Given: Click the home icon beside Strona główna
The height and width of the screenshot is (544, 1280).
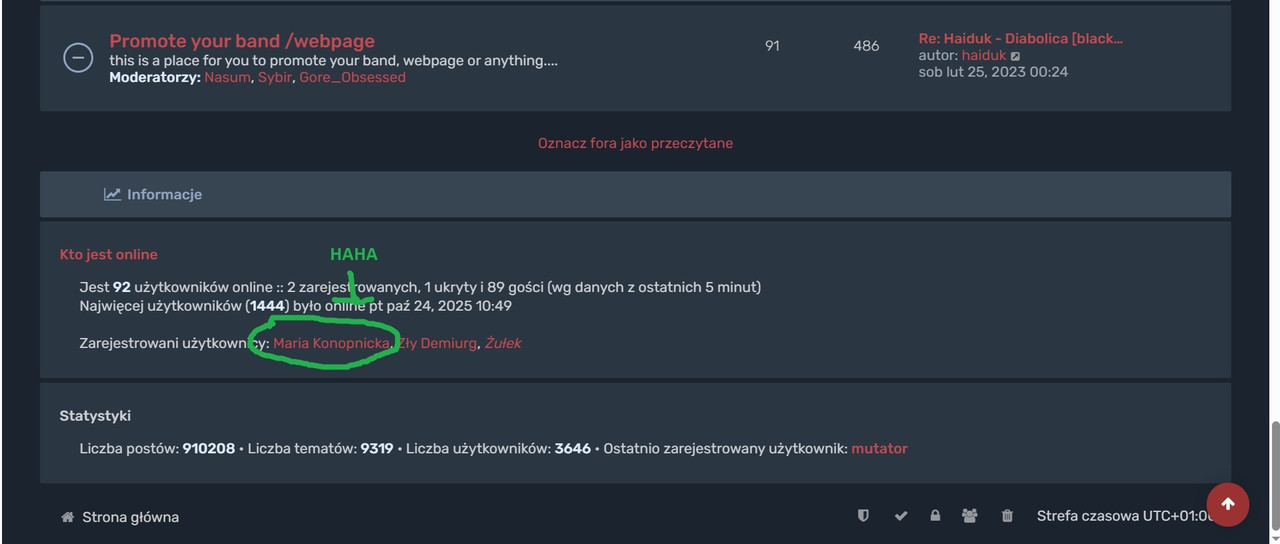Looking at the screenshot, I should 68,517.
